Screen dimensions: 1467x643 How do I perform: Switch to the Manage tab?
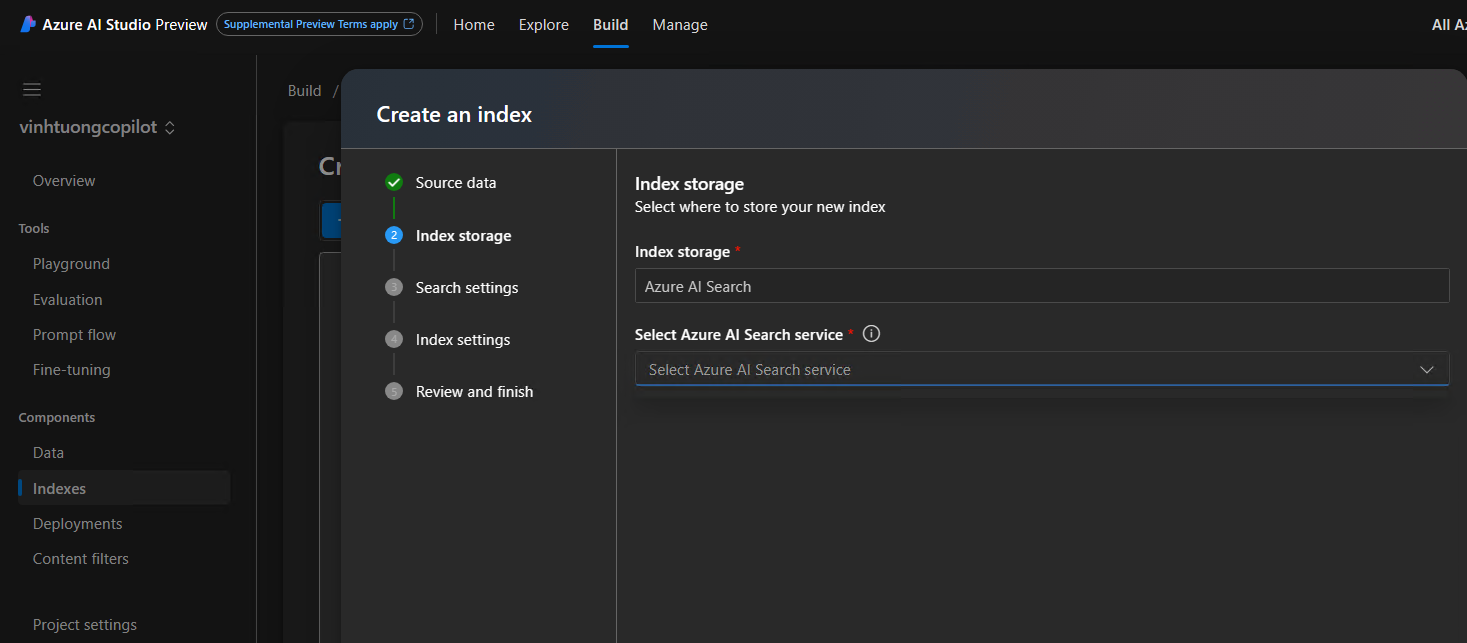[679, 25]
